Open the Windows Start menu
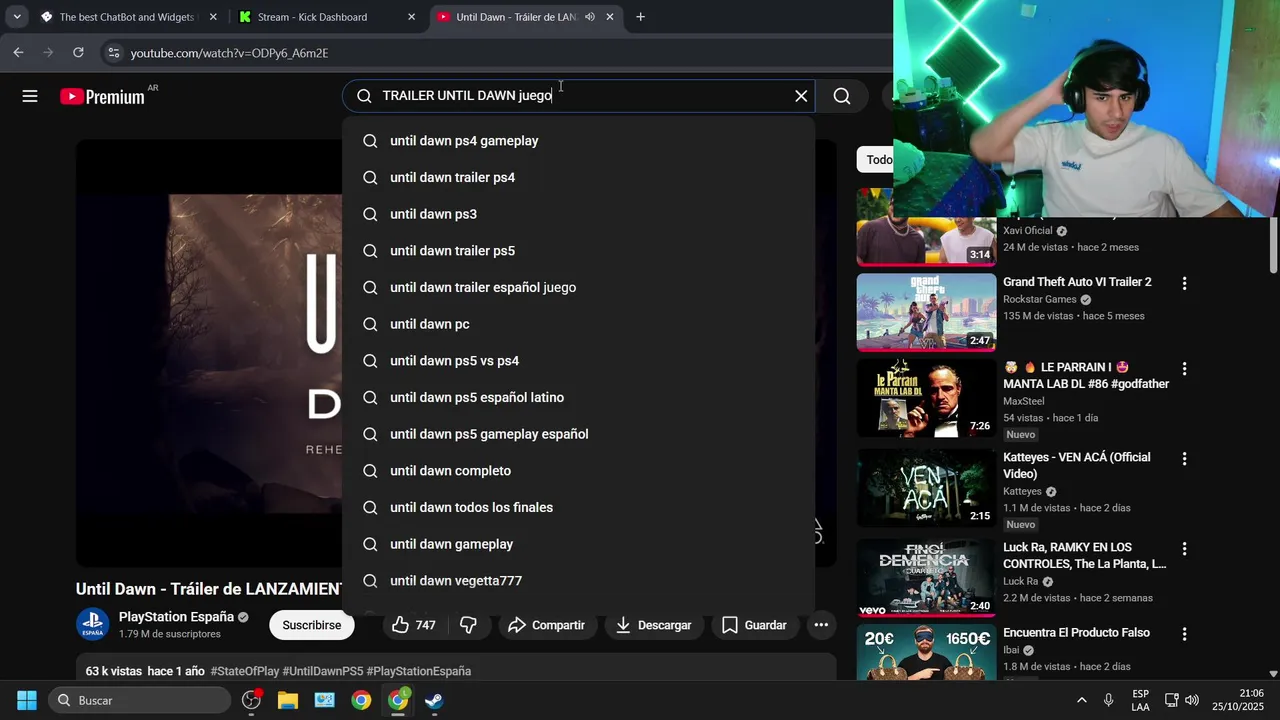The height and width of the screenshot is (720, 1280). coord(27,700)
